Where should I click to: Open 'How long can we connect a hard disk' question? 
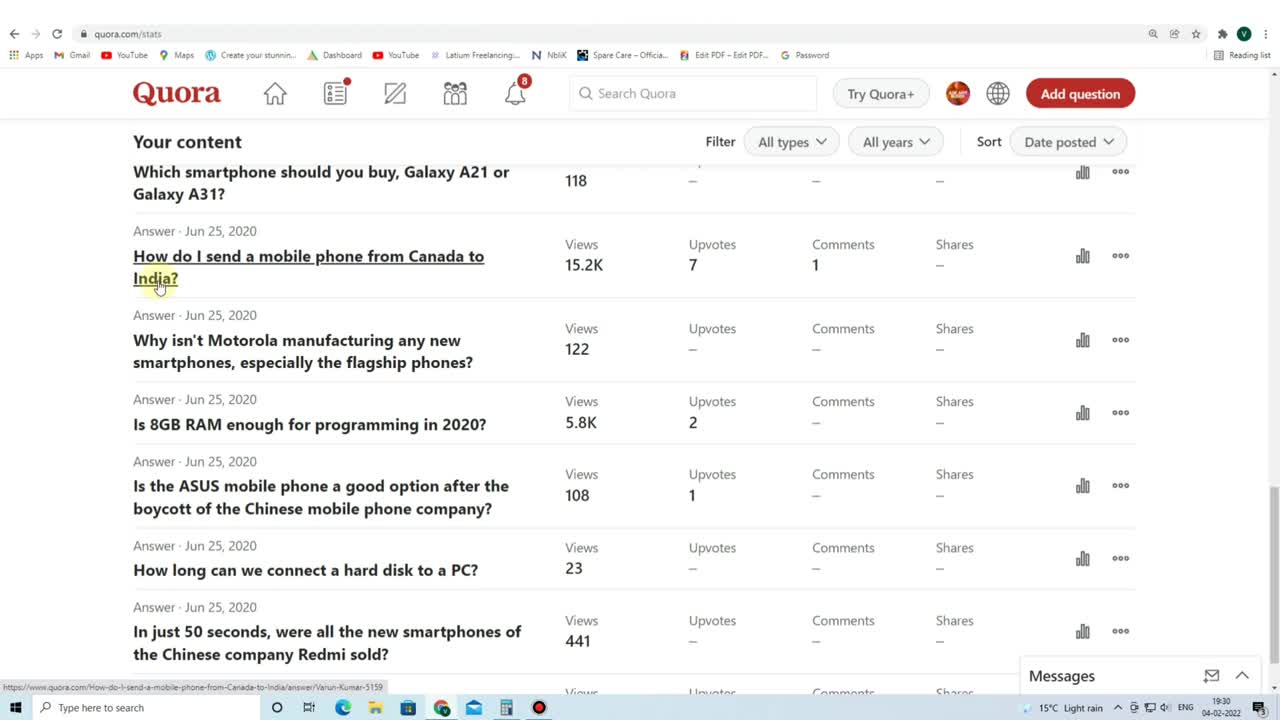point(306,570)
